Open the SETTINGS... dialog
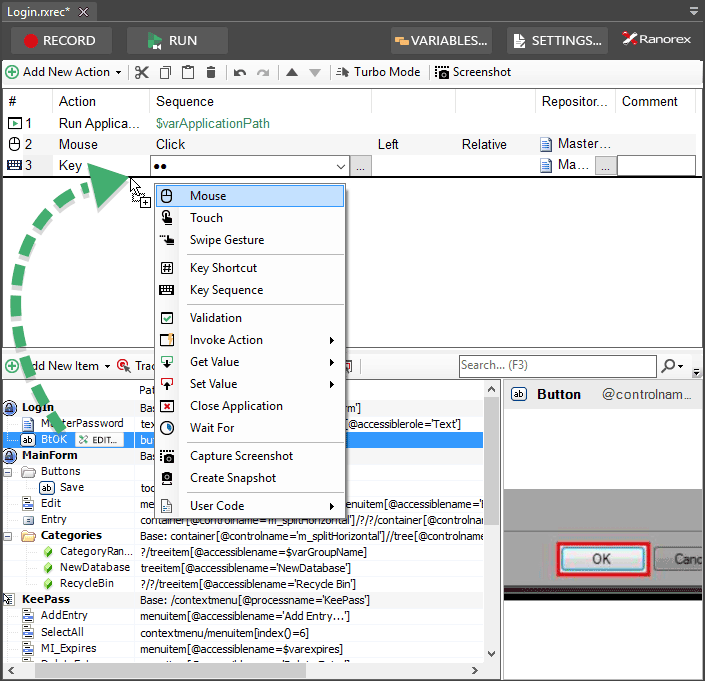 pos(557,40)
